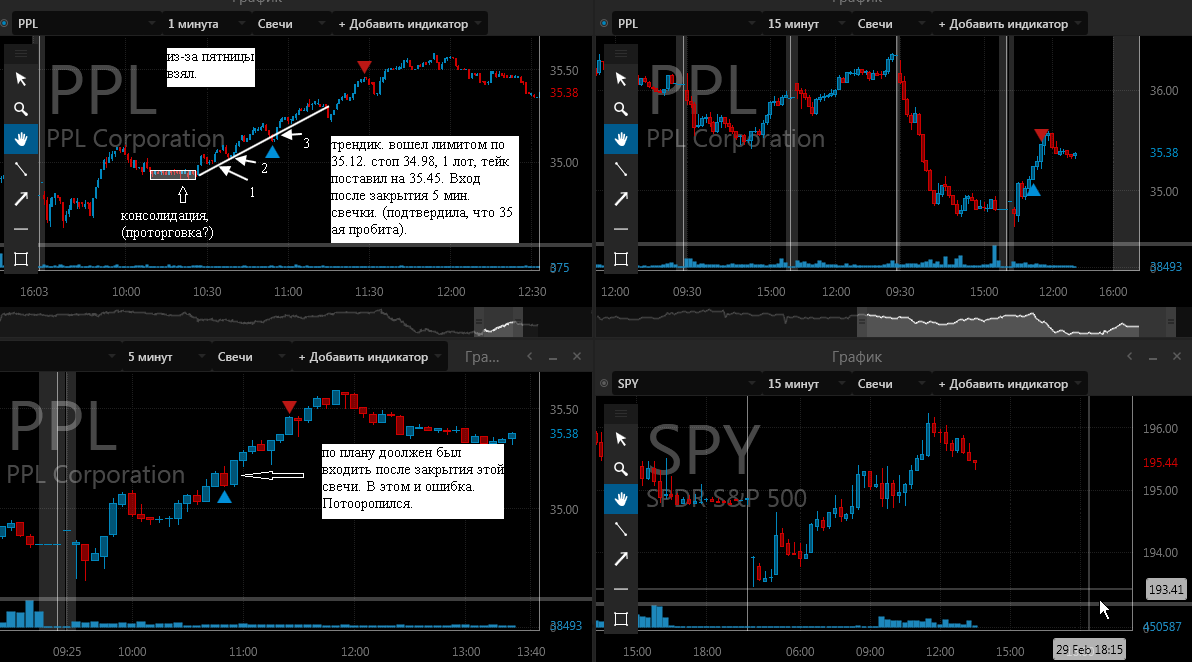Open the 'Свечи' chart type dropdown in the SPY panel

[887, 384]
